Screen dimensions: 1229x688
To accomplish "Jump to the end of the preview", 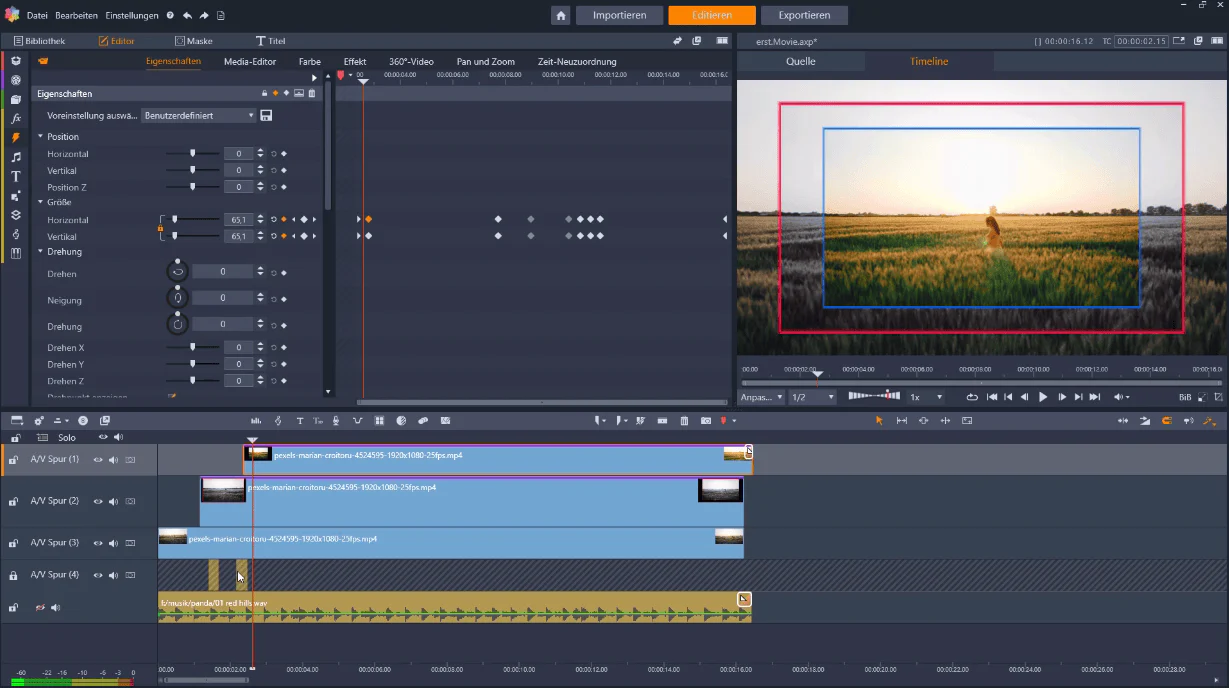I will tap(1097, 397).
